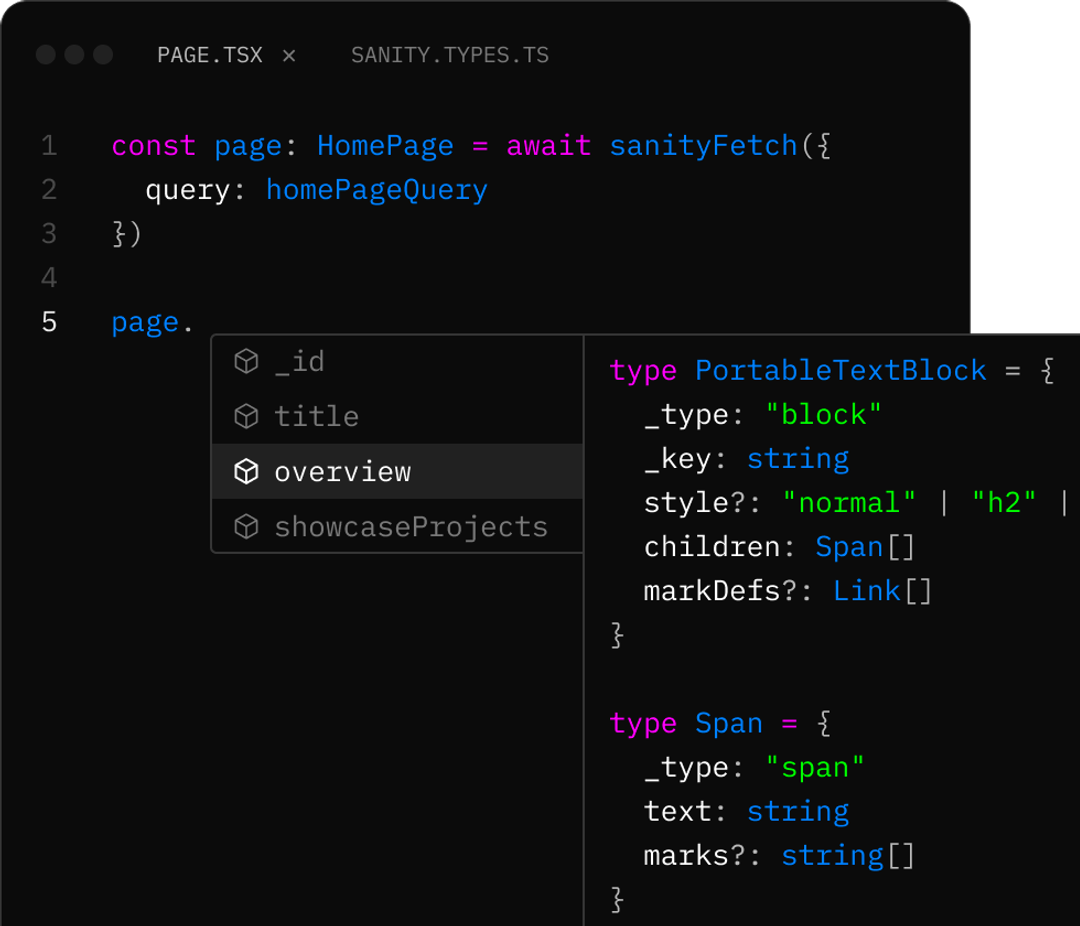Click the yellow traffic-light window dot

[74, 55]
